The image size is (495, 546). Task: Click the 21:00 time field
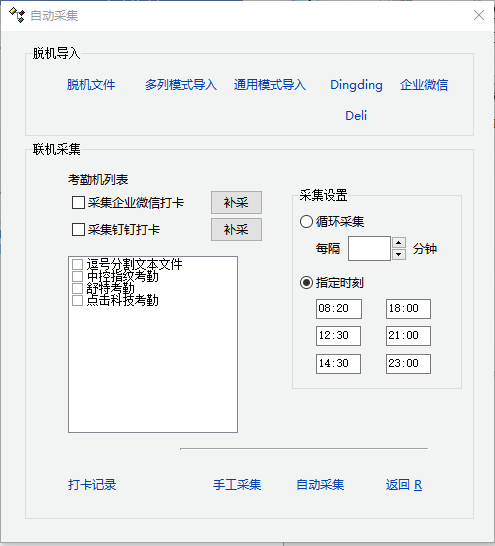[408, 336]
